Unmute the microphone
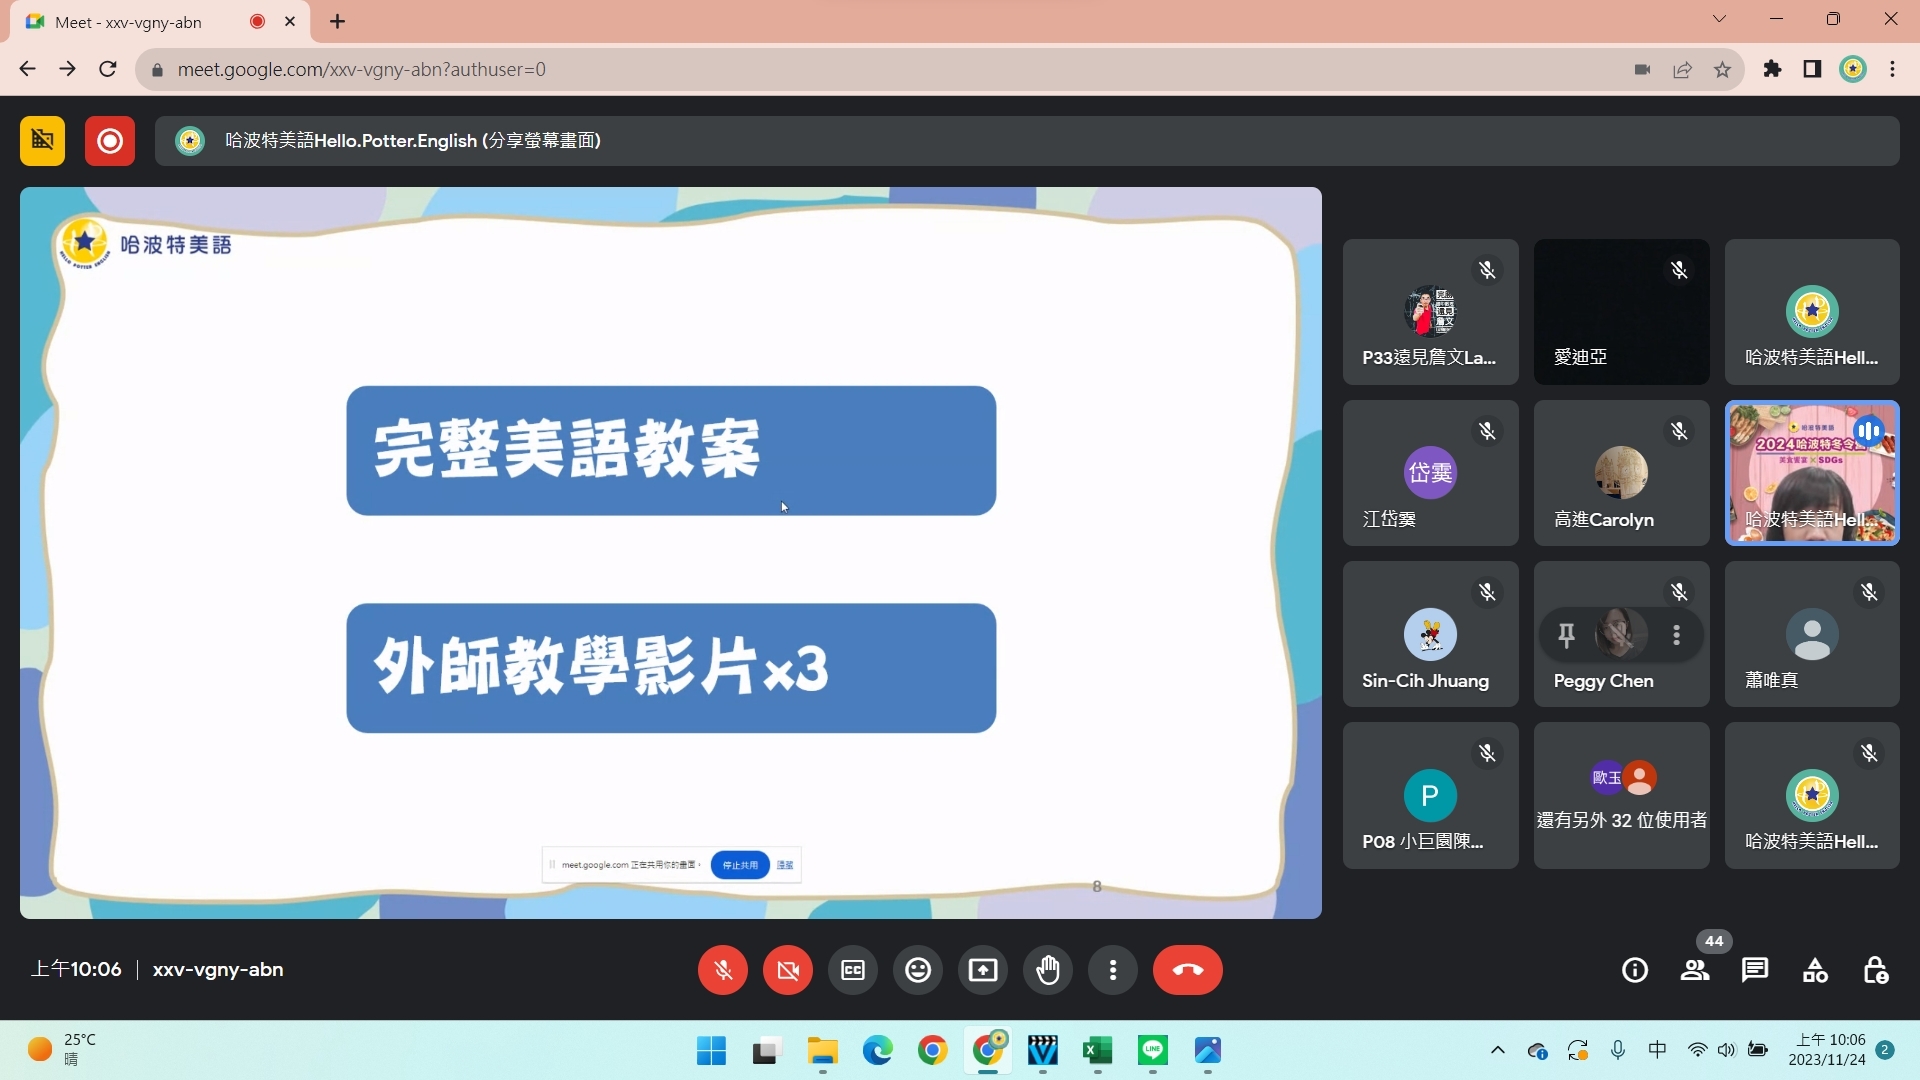The image size is (1920, 1080). click(722, 970)
